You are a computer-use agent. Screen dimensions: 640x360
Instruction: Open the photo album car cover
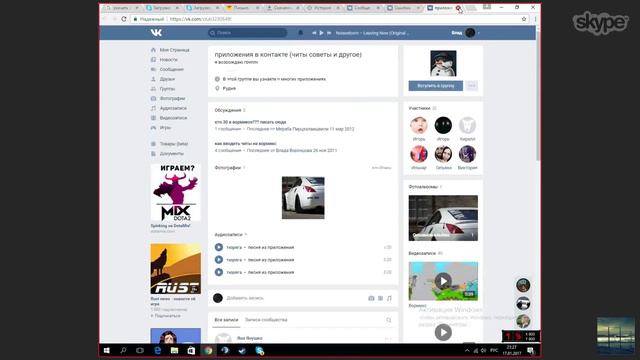pos(443,218)
